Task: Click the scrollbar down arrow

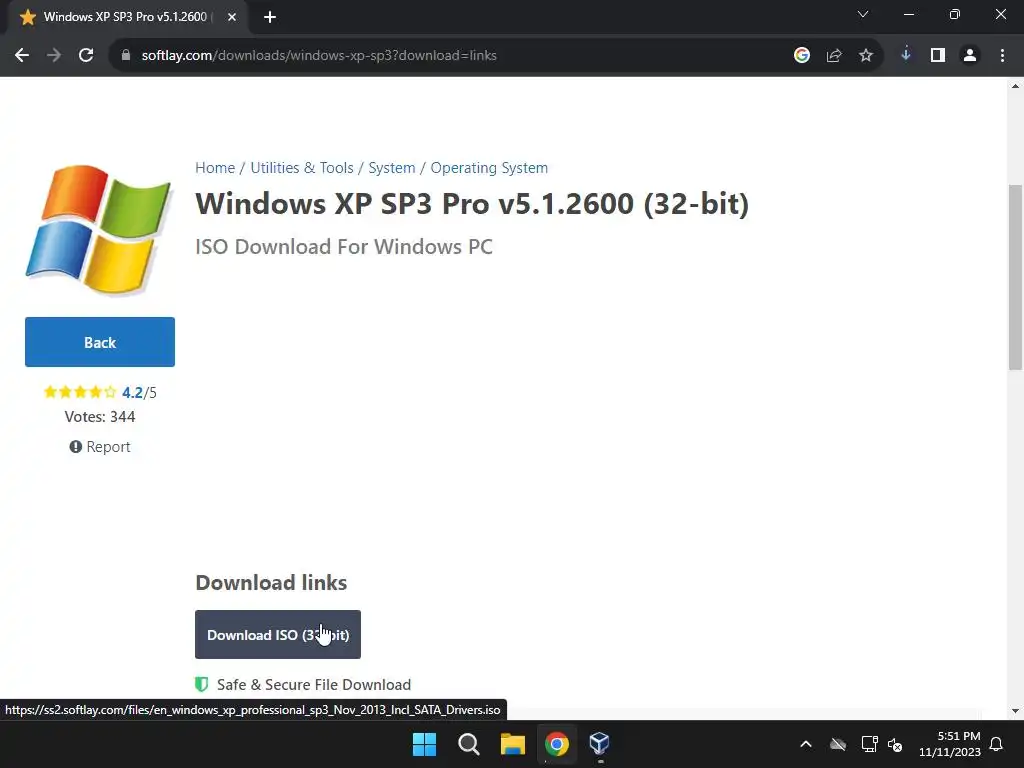Action: [x=1015, y=711]
